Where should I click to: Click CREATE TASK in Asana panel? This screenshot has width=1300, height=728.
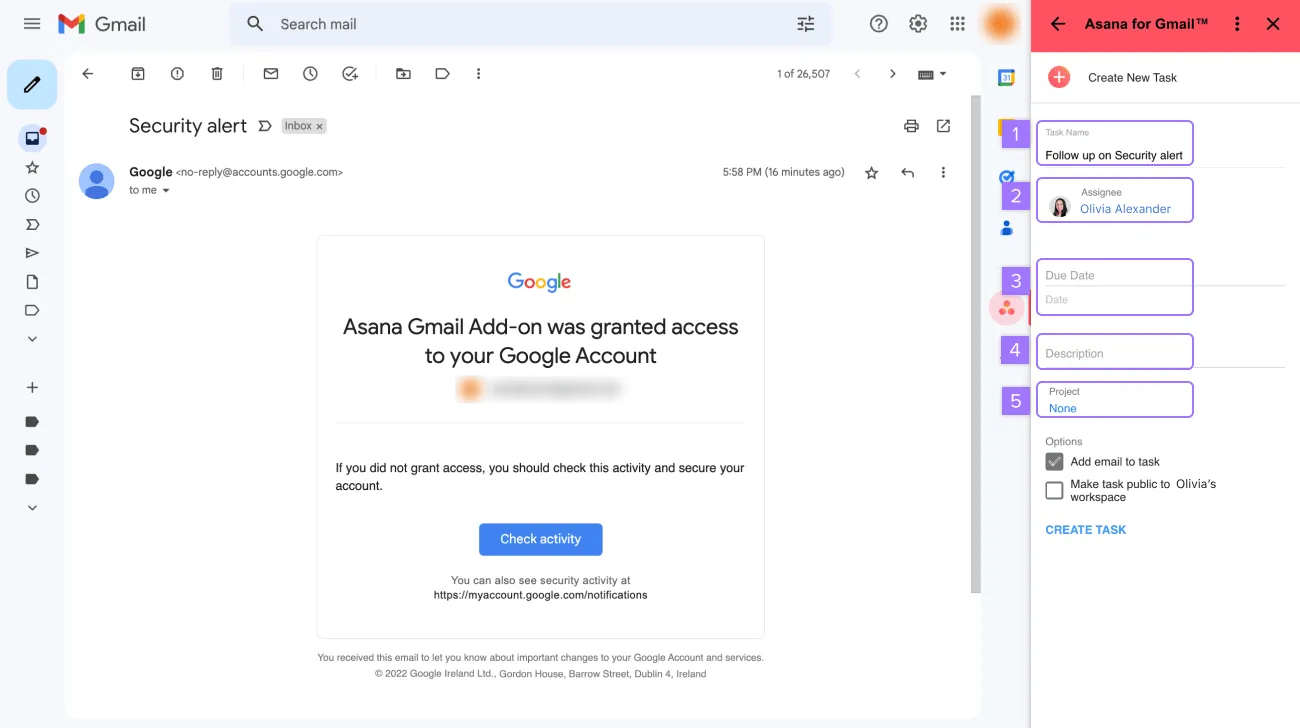pyautogui.click(x=1085, y=529)
